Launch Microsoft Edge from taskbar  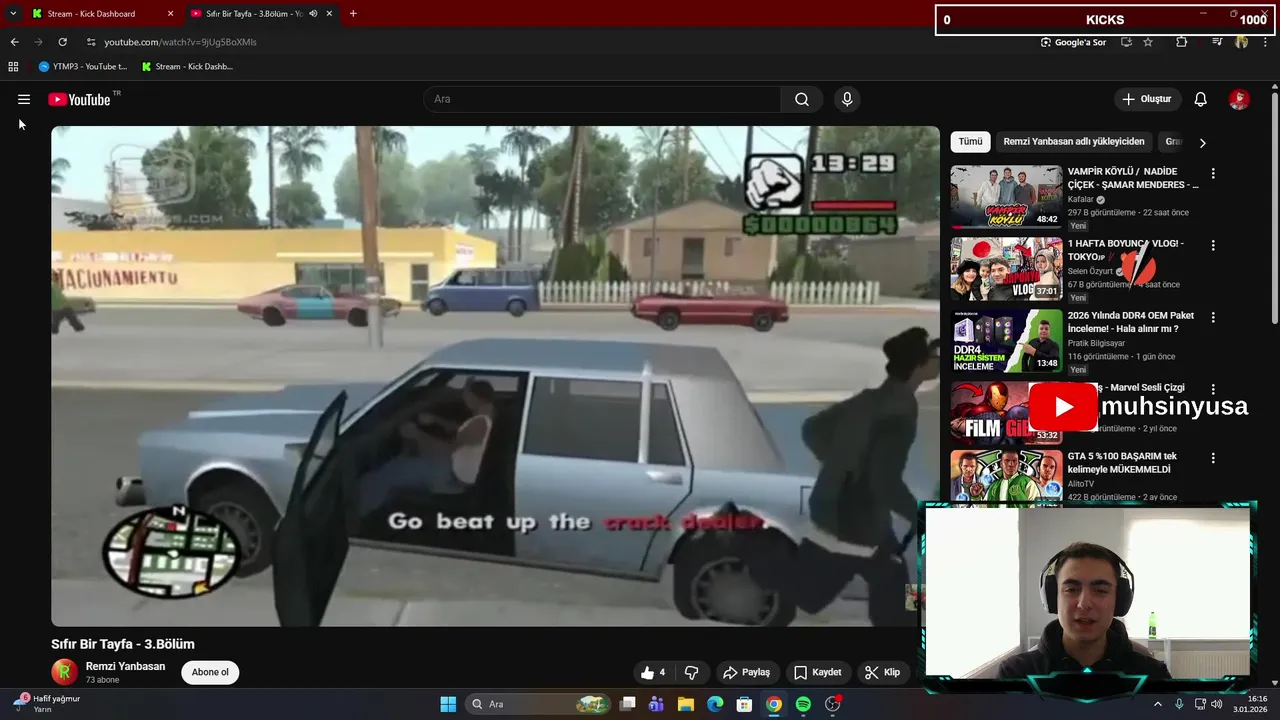[x=715, y=704]
